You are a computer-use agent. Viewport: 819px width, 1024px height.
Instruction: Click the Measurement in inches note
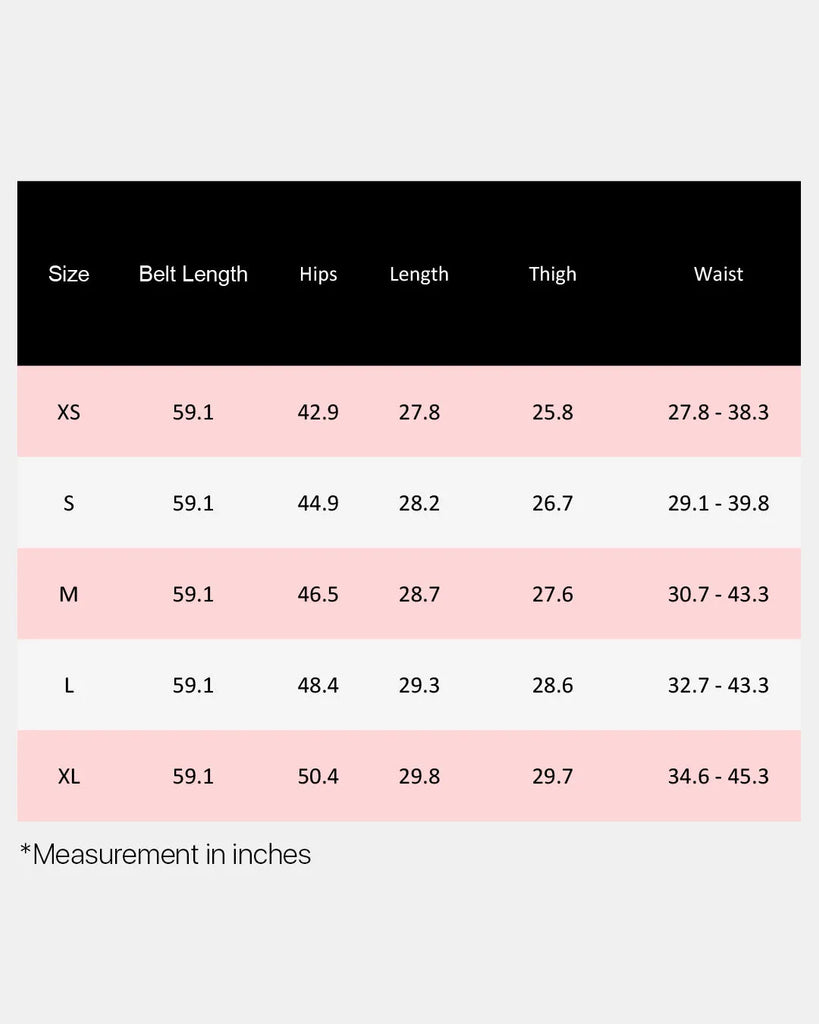click(166, 855)
